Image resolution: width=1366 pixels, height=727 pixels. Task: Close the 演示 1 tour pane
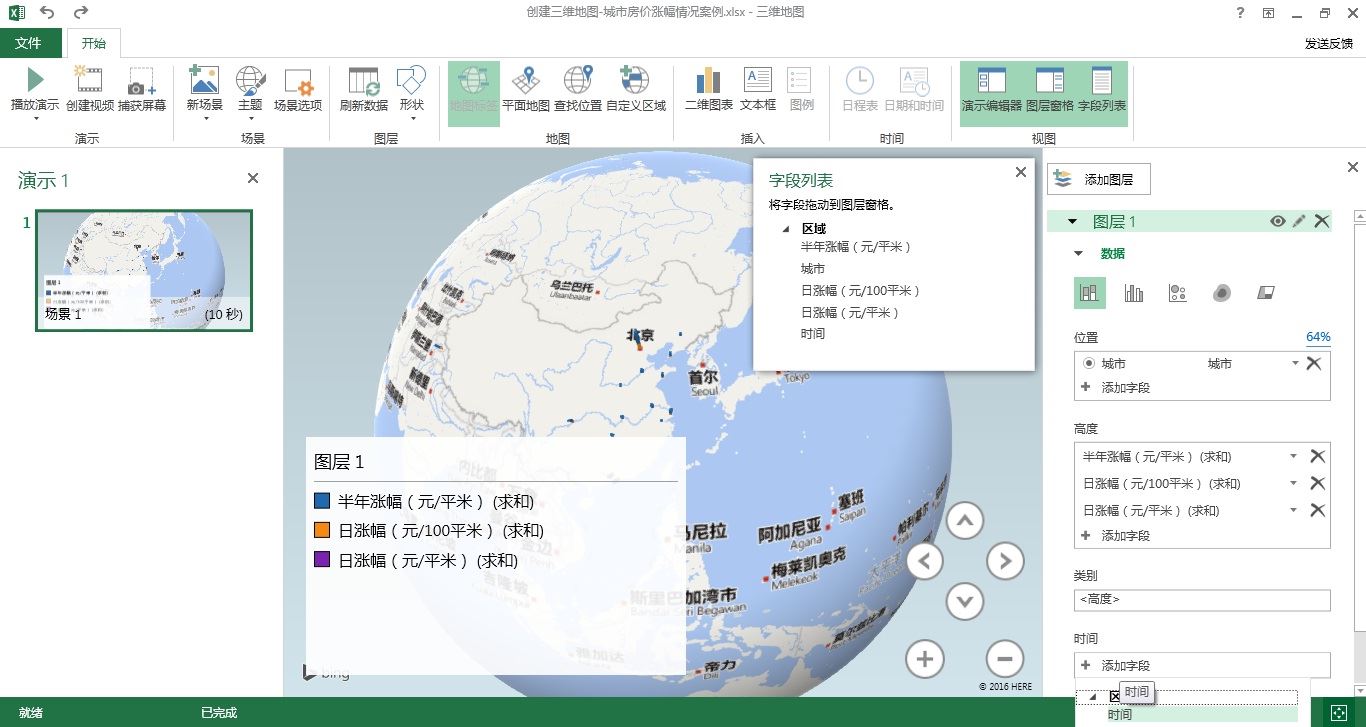click(253, 178)
